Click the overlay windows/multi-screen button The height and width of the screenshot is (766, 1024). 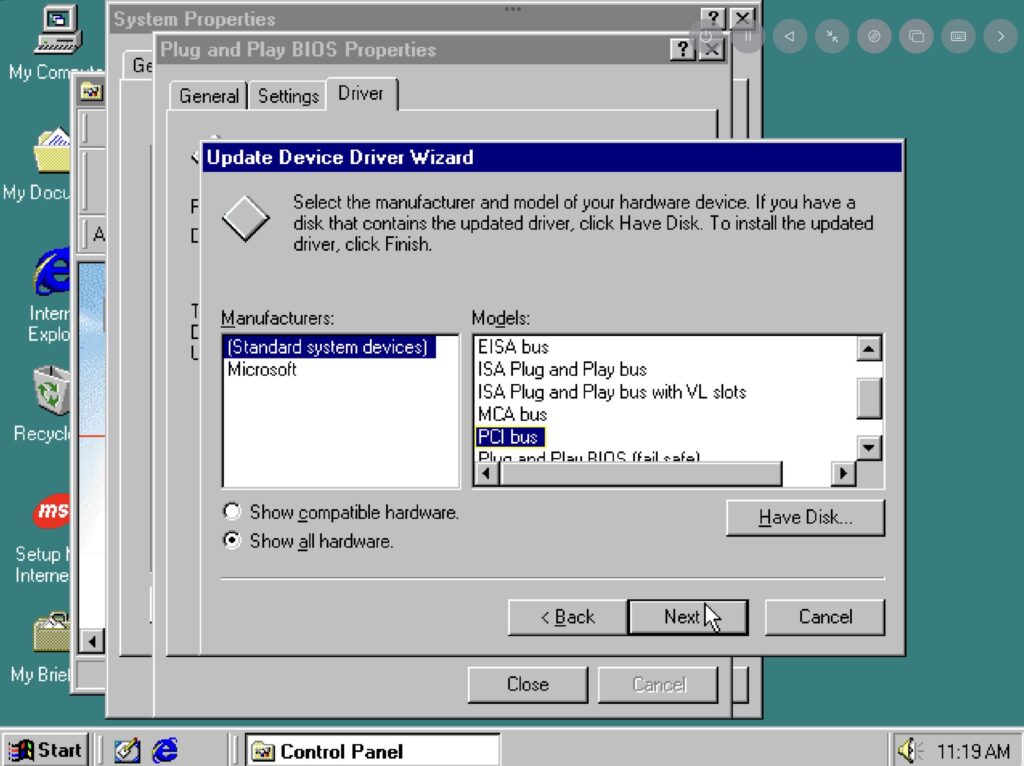(x=916, y=37)
